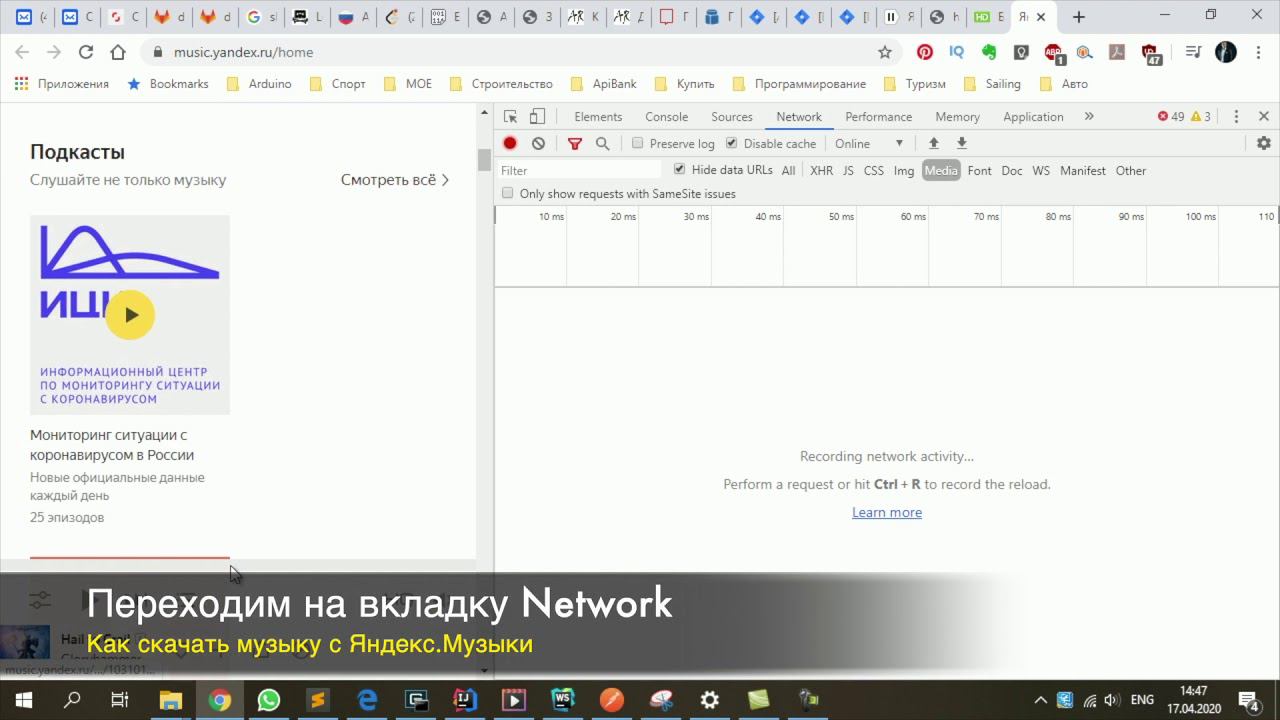Screen dimensions: 1280x720
Task: Open the Network settings gear
Action: pyautogui.click(x=1264, y=143)
